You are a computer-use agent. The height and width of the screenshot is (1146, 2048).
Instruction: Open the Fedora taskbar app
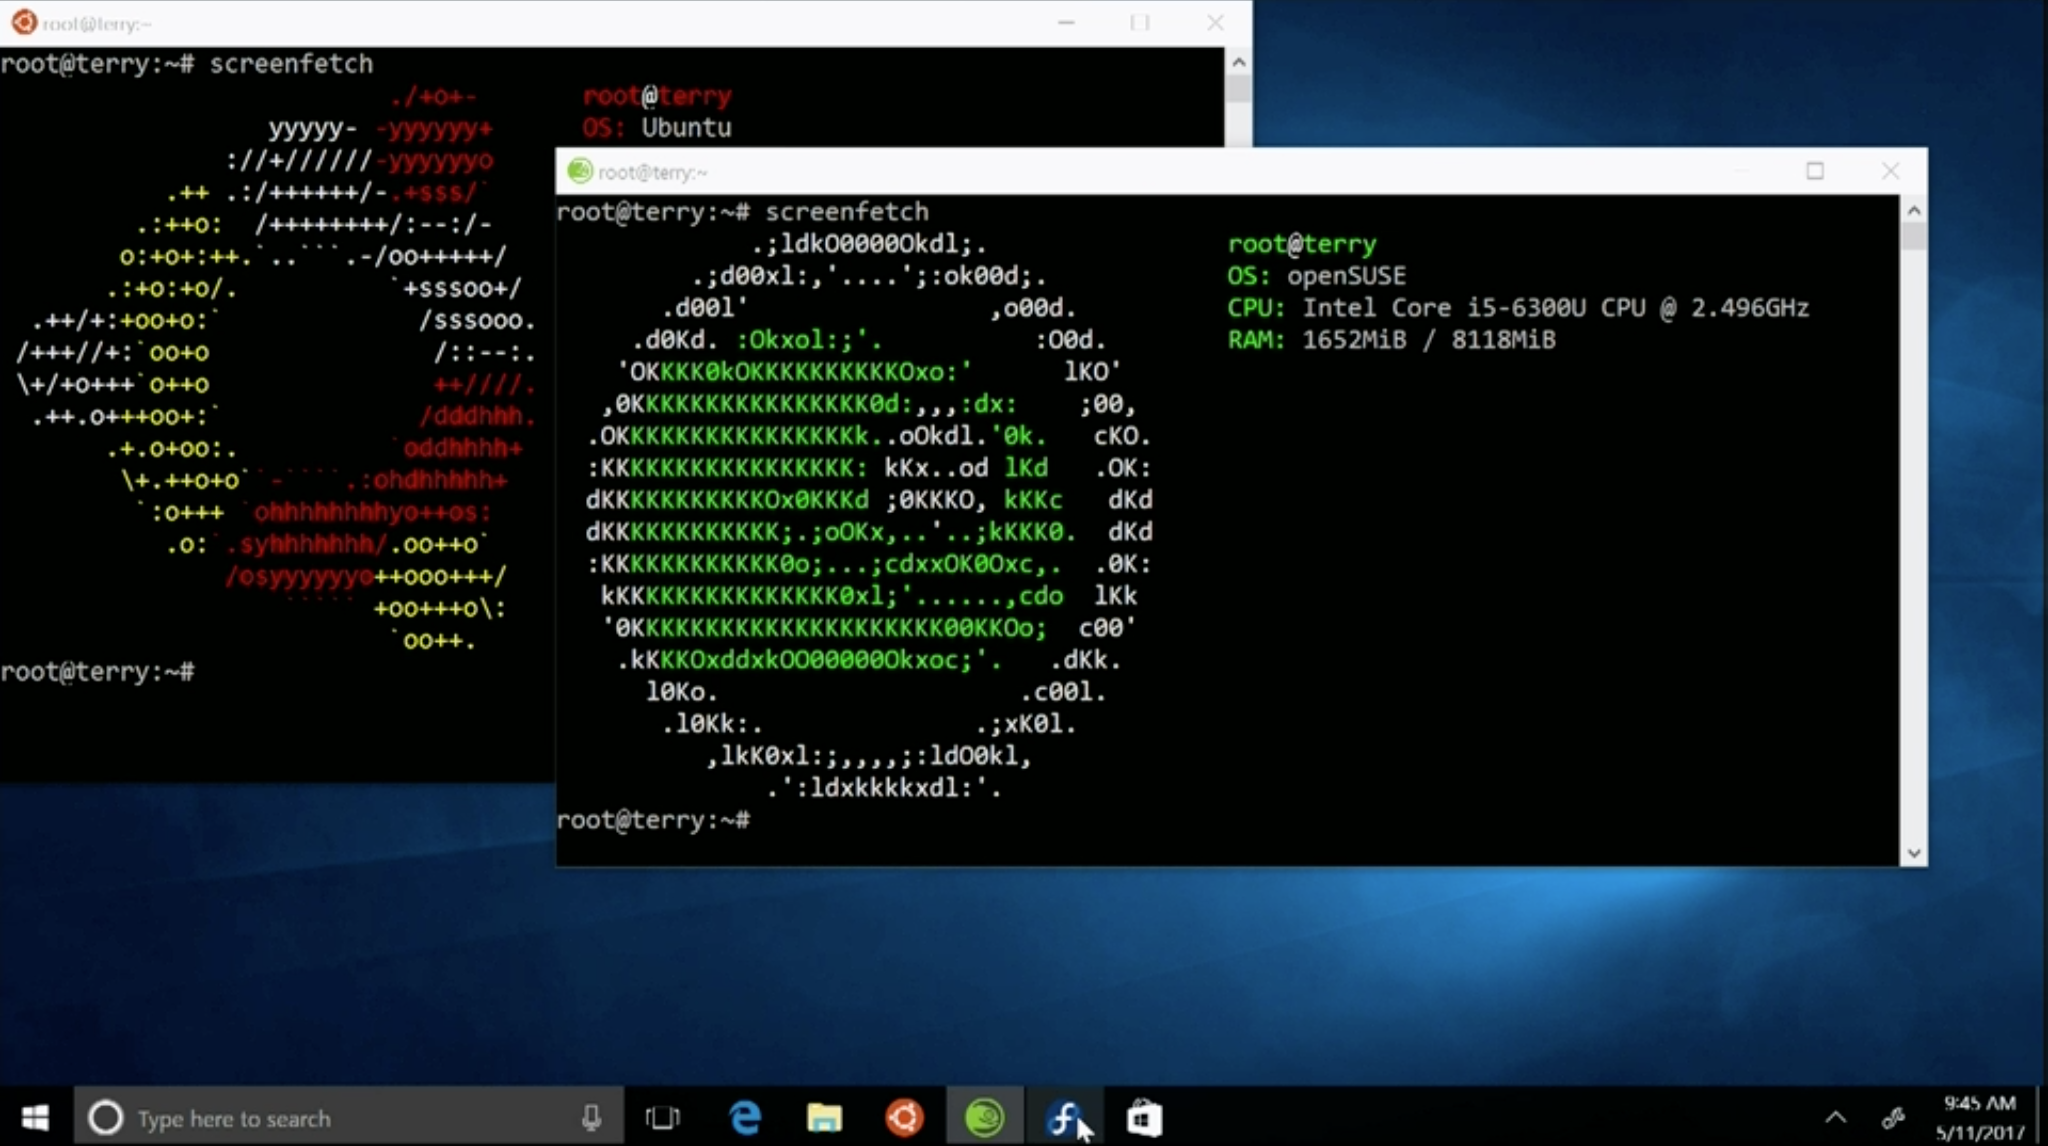tap(1064, 1117)
